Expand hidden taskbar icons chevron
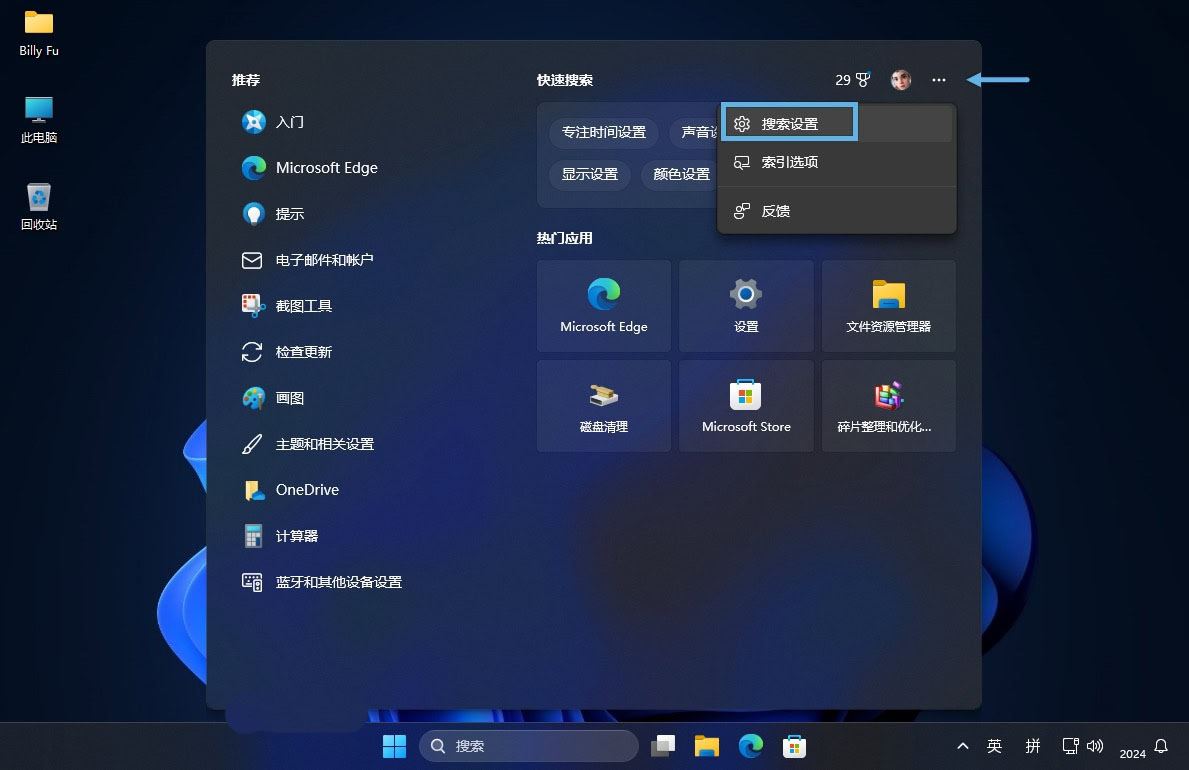Viewport: 1189px width, 770px height. (x=962, y=745)
